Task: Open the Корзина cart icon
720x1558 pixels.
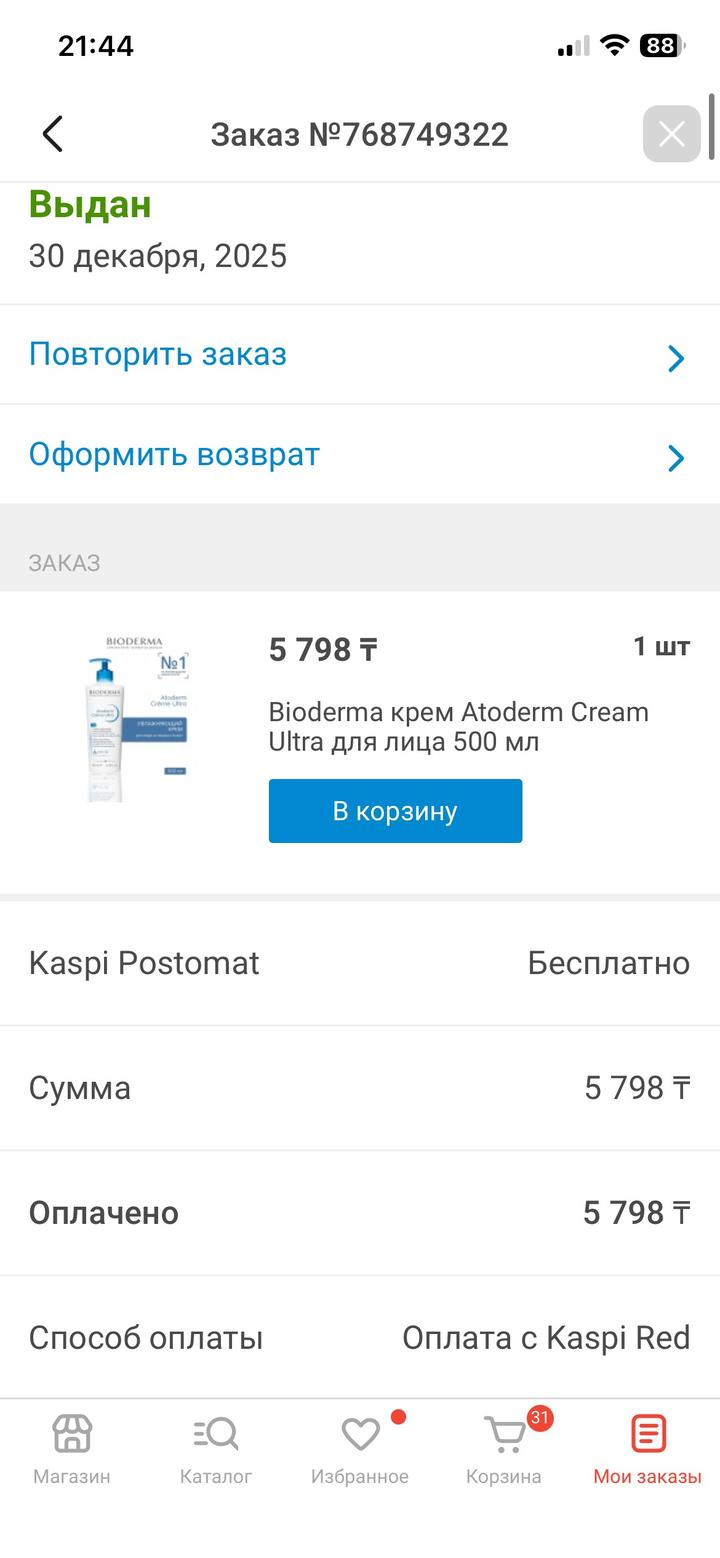Action: click(503, 1436)
